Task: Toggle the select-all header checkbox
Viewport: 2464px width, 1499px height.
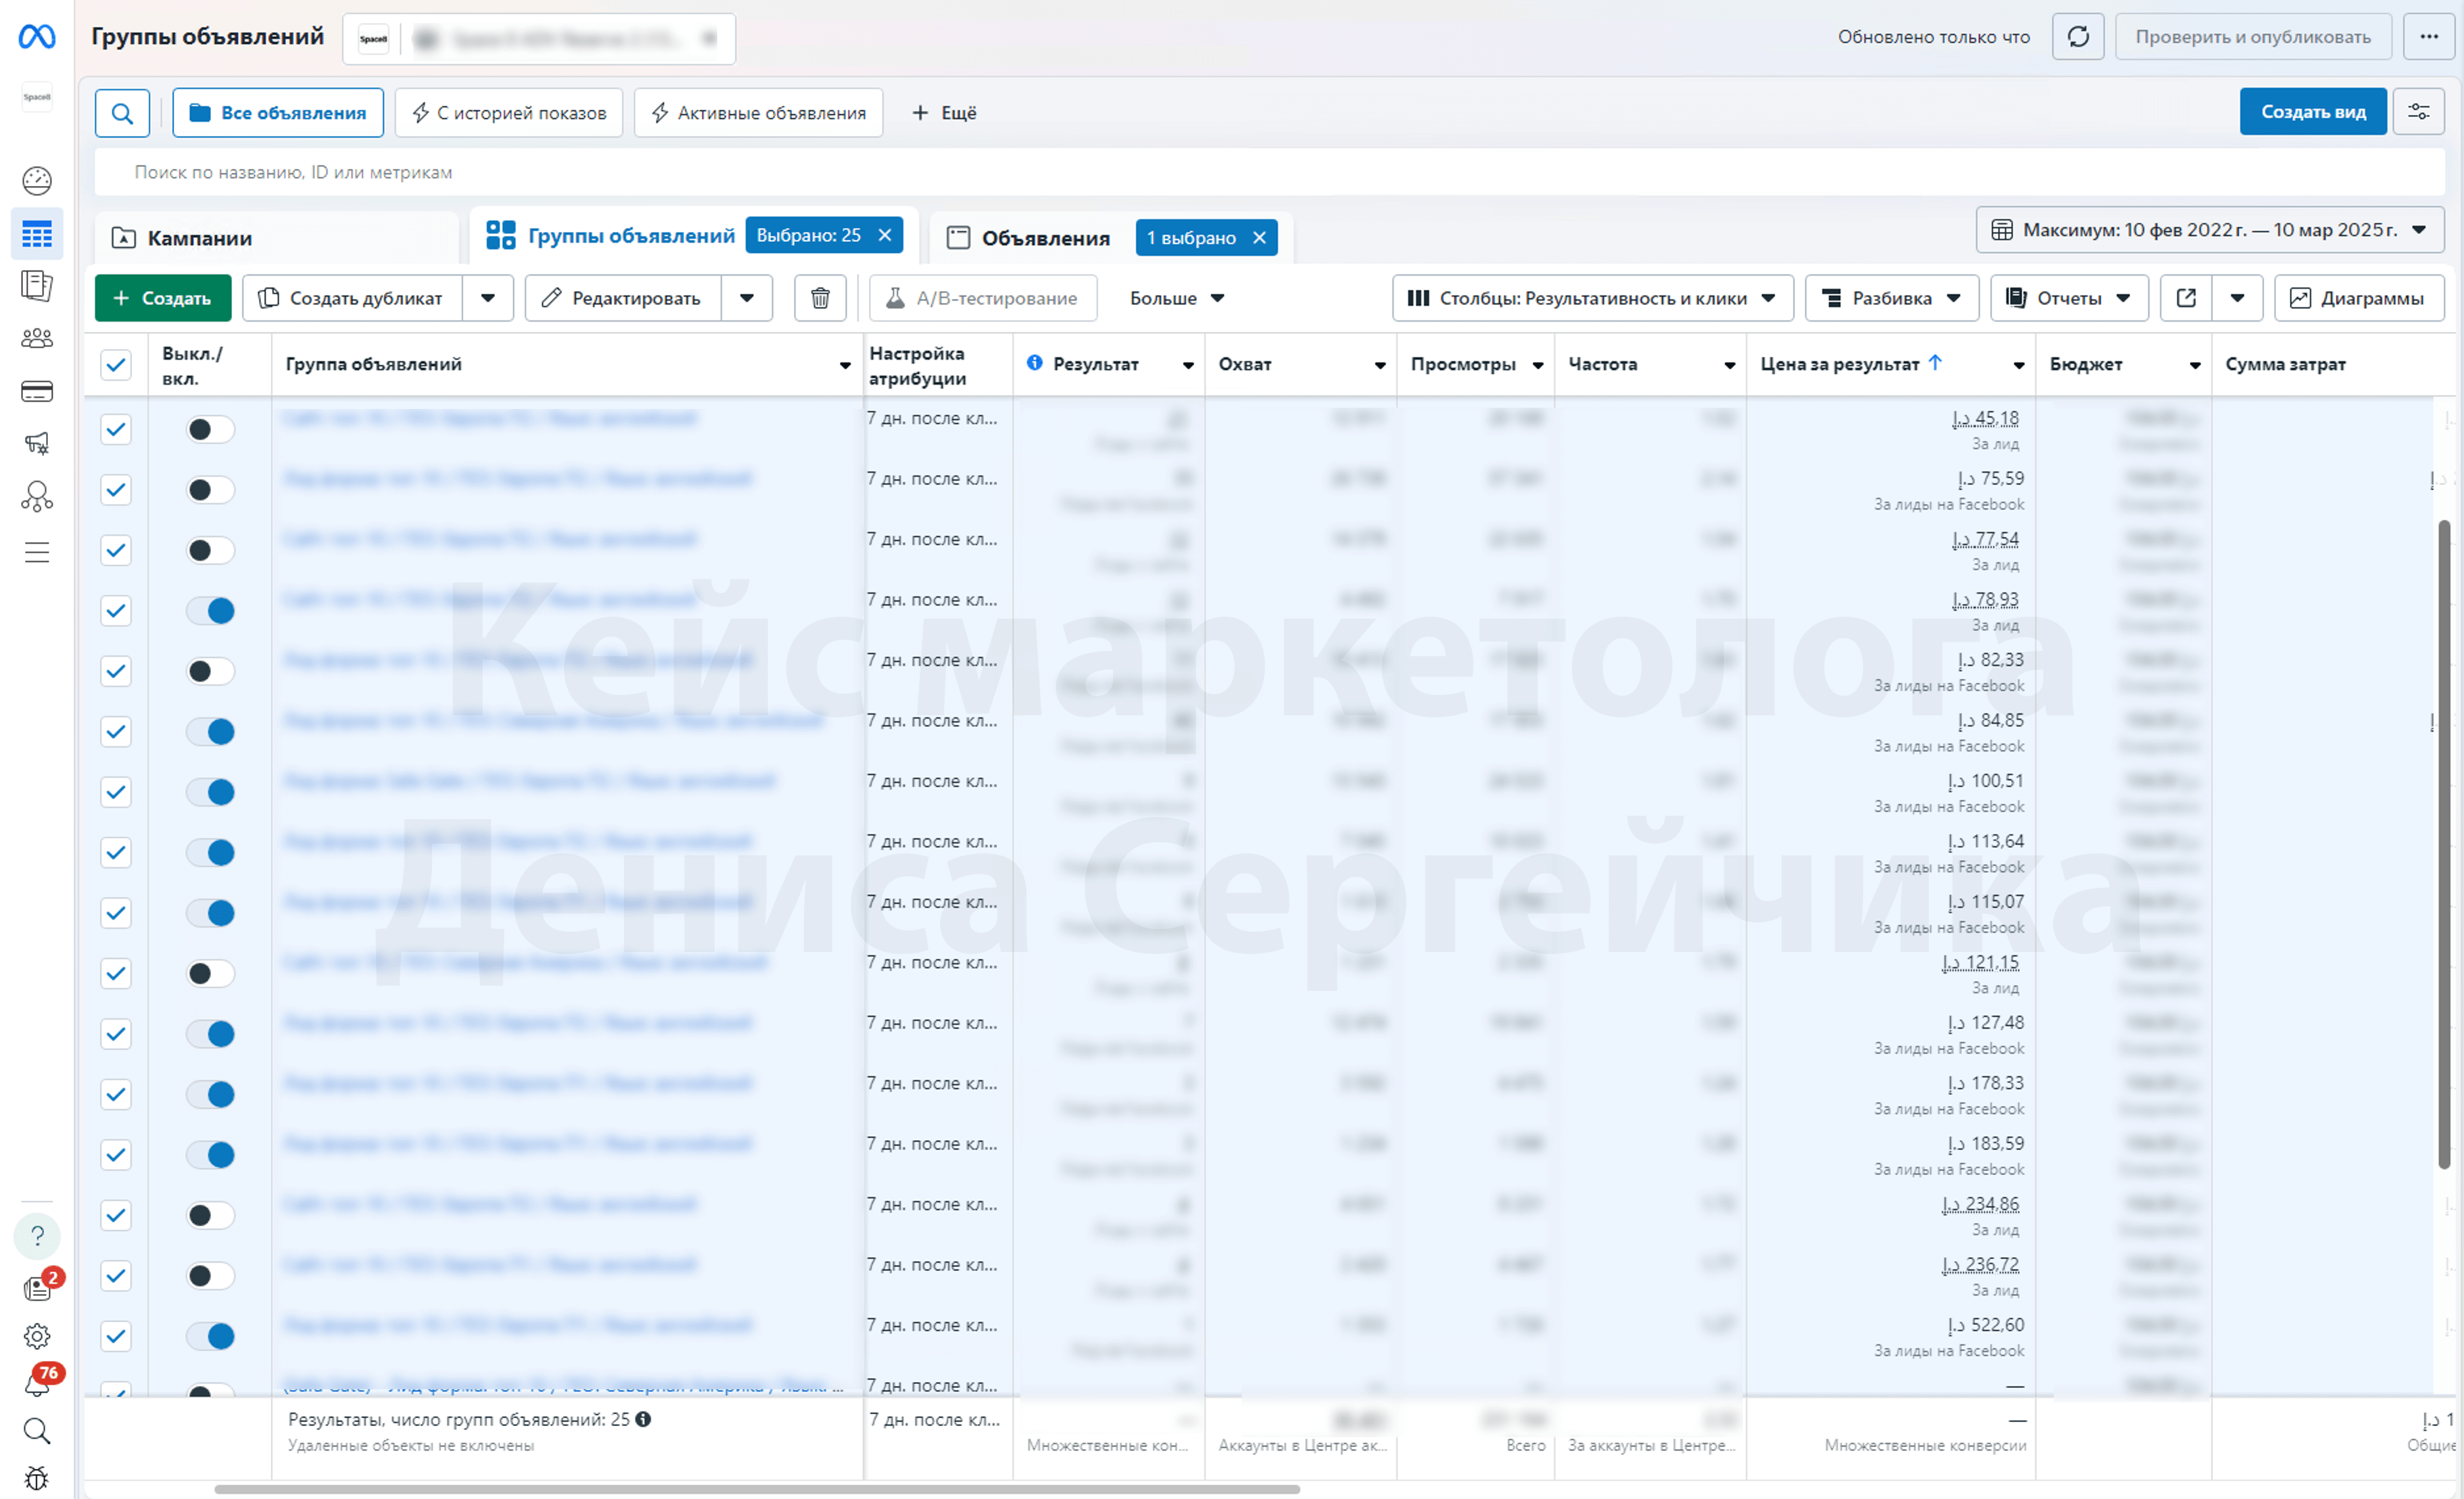Action: (116, 365)
